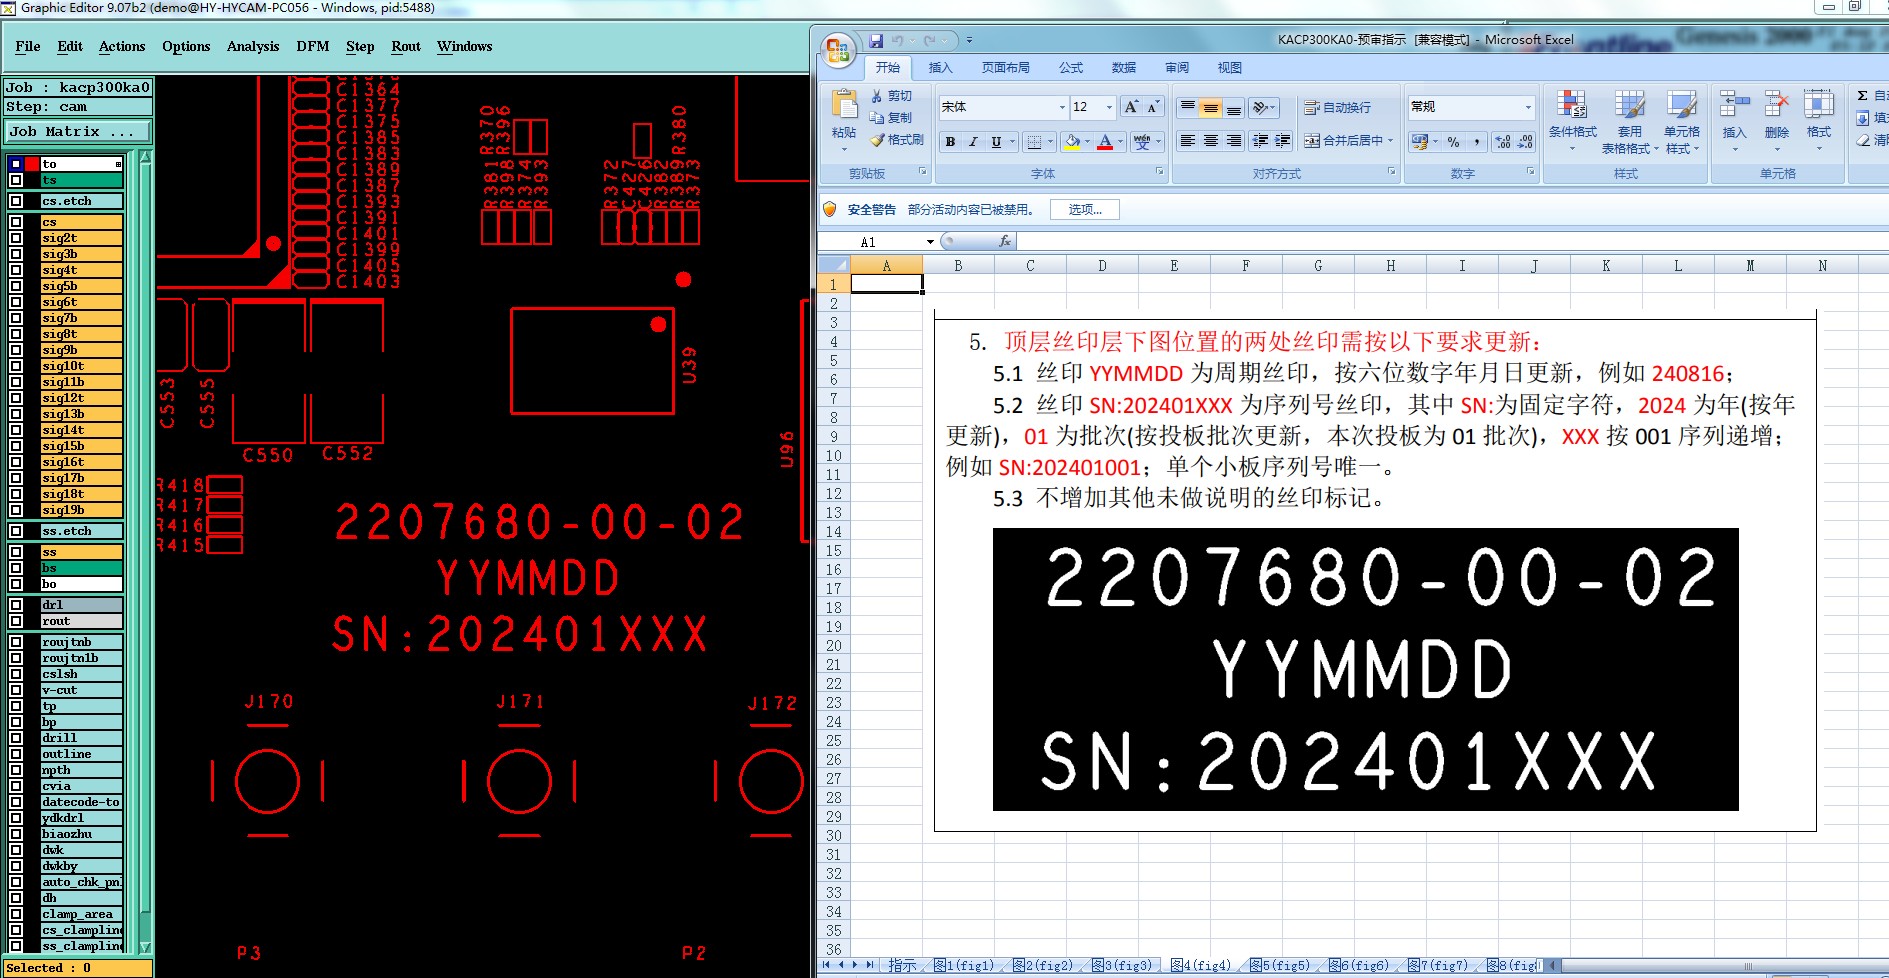Select the 'sig5b' layer row
Viewport: 1889px width, 978px height.
pyautogui.click(x=82, y=286)
